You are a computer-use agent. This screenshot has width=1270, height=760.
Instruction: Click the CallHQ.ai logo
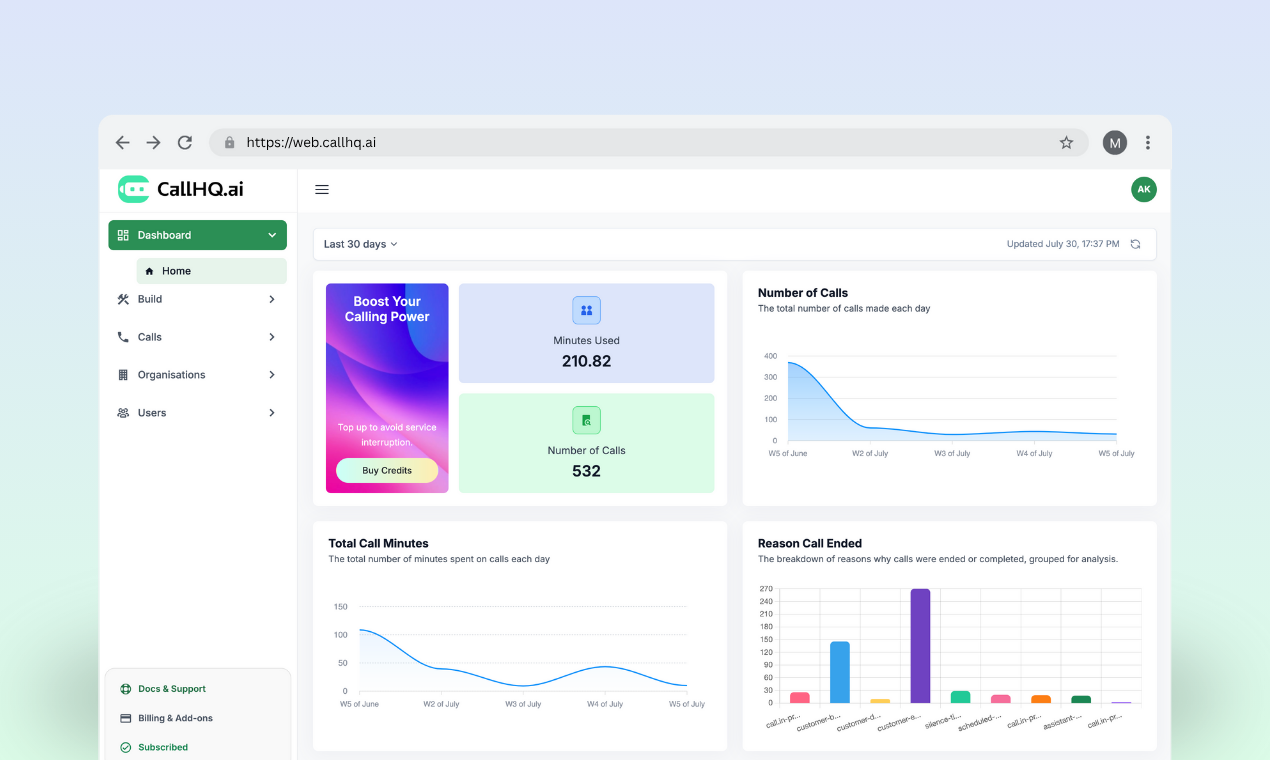click(181, 189)
